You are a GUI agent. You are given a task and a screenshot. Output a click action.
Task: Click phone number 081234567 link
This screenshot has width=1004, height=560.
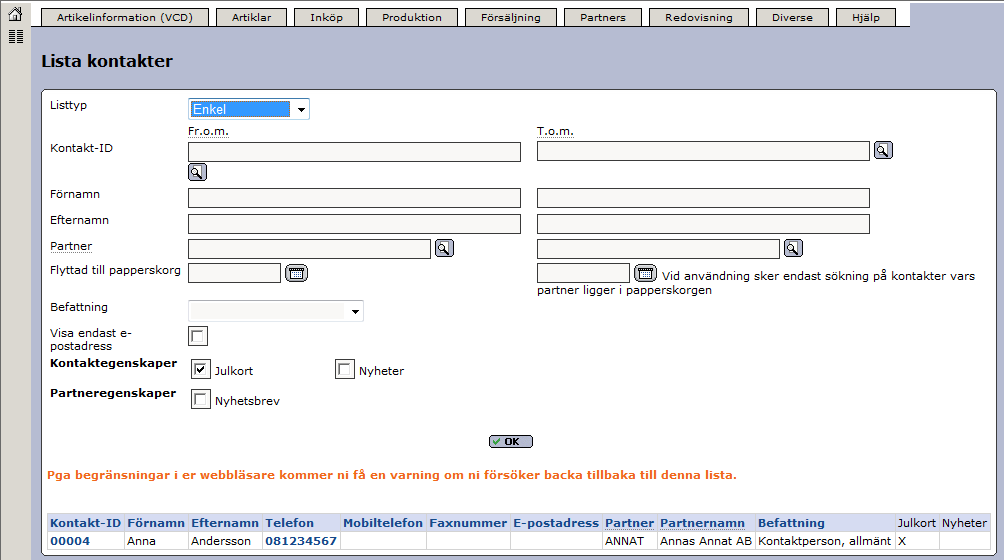coord(301,541)
